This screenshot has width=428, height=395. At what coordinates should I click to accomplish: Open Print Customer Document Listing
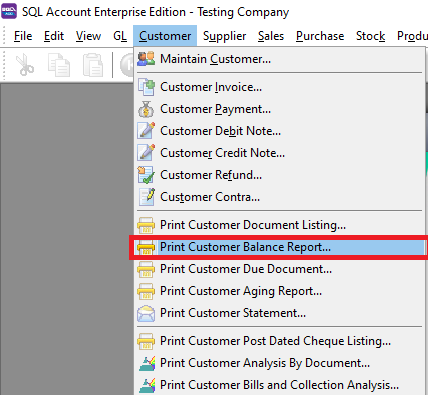click(x=280, y=225)
